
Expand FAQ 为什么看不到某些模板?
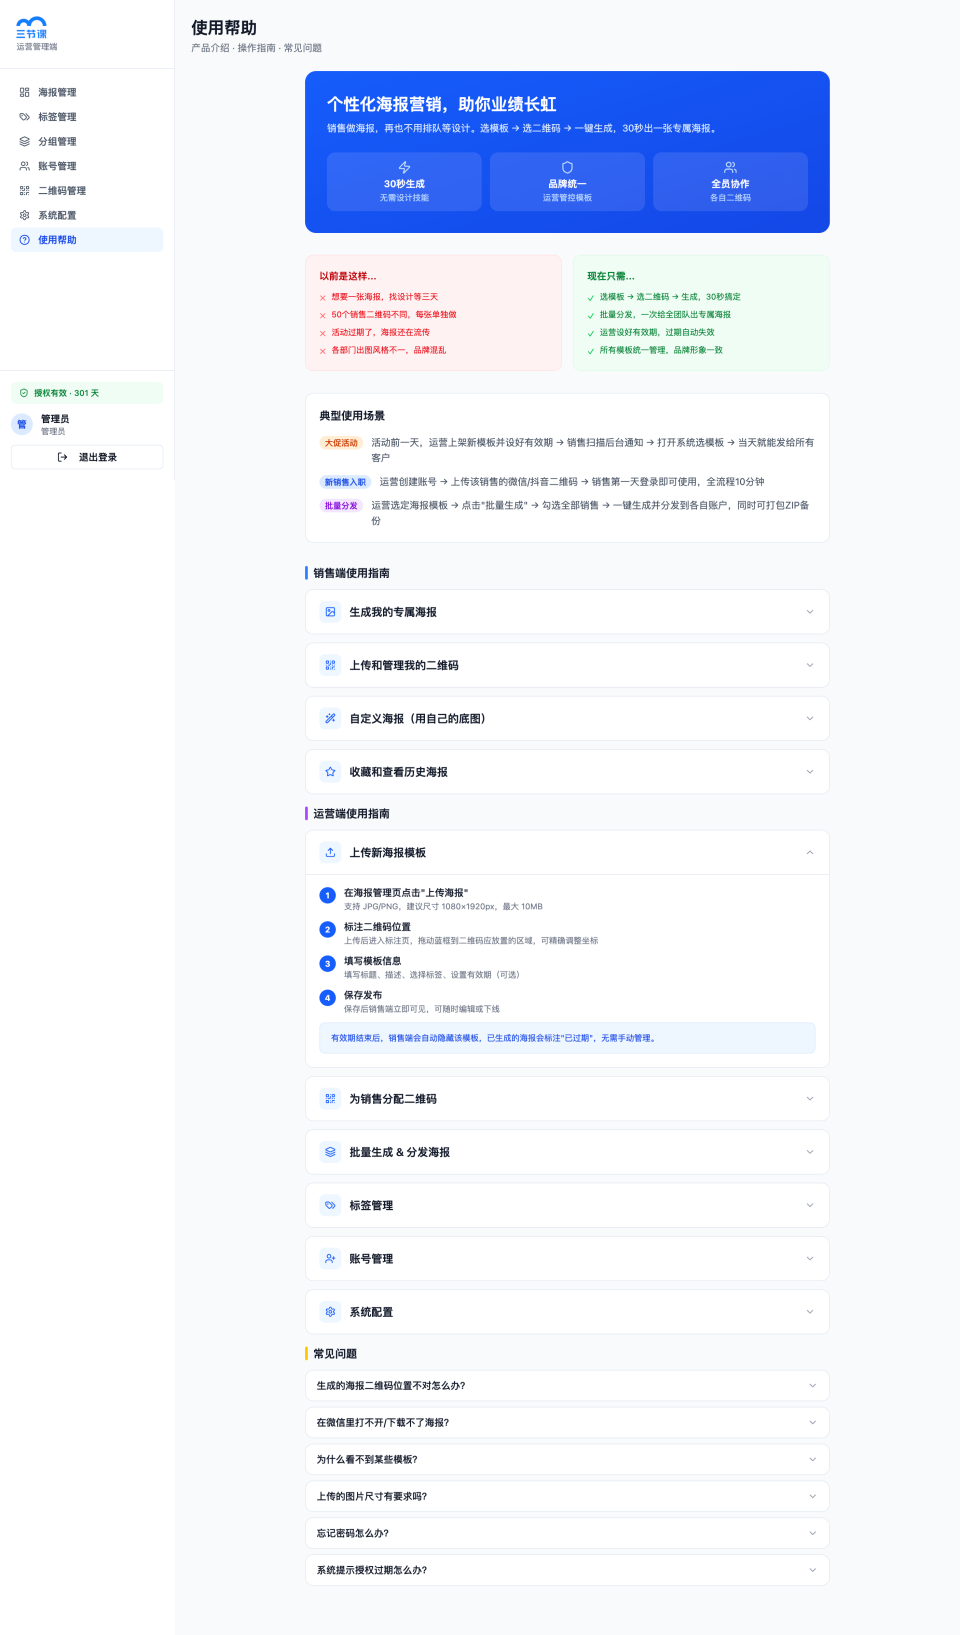(x=567, y=1460)
